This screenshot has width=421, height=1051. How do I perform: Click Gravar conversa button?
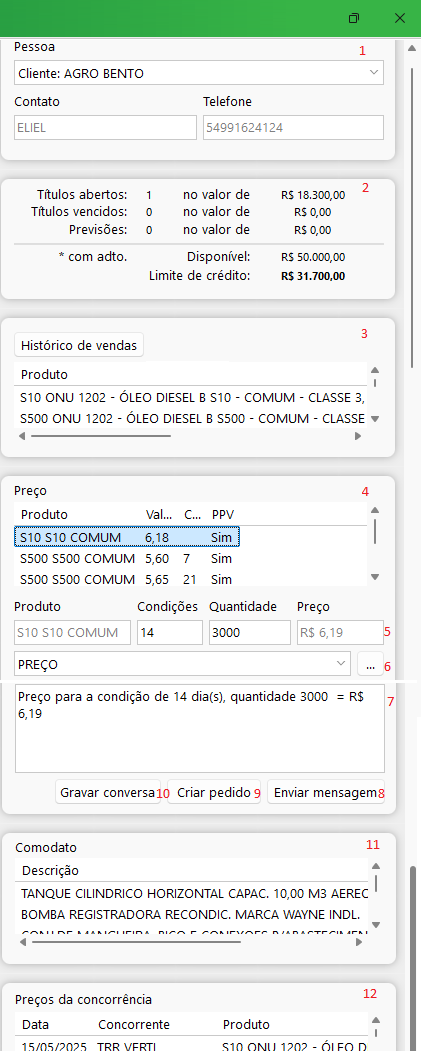coord(108,792)
